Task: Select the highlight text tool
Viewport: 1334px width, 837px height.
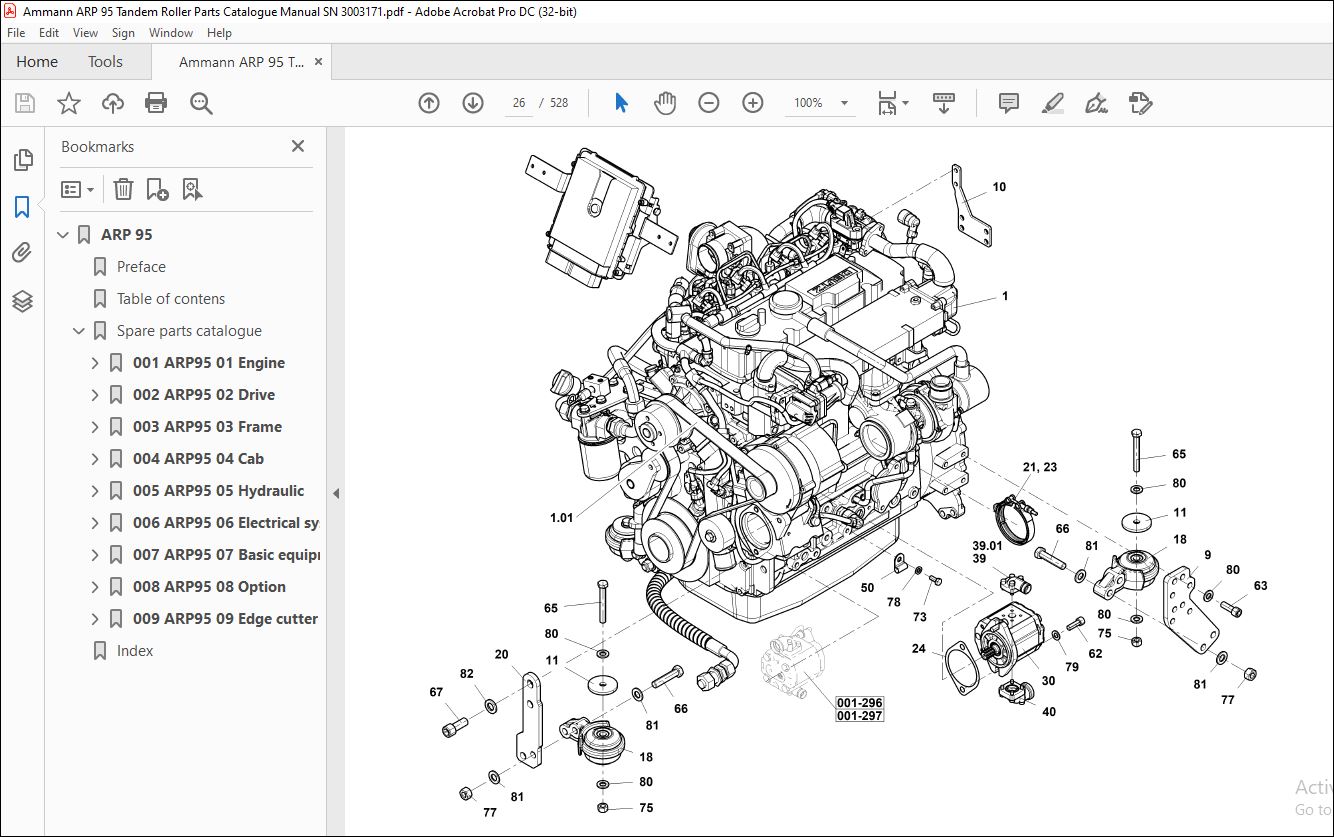Action: [x=1052, y=103]
